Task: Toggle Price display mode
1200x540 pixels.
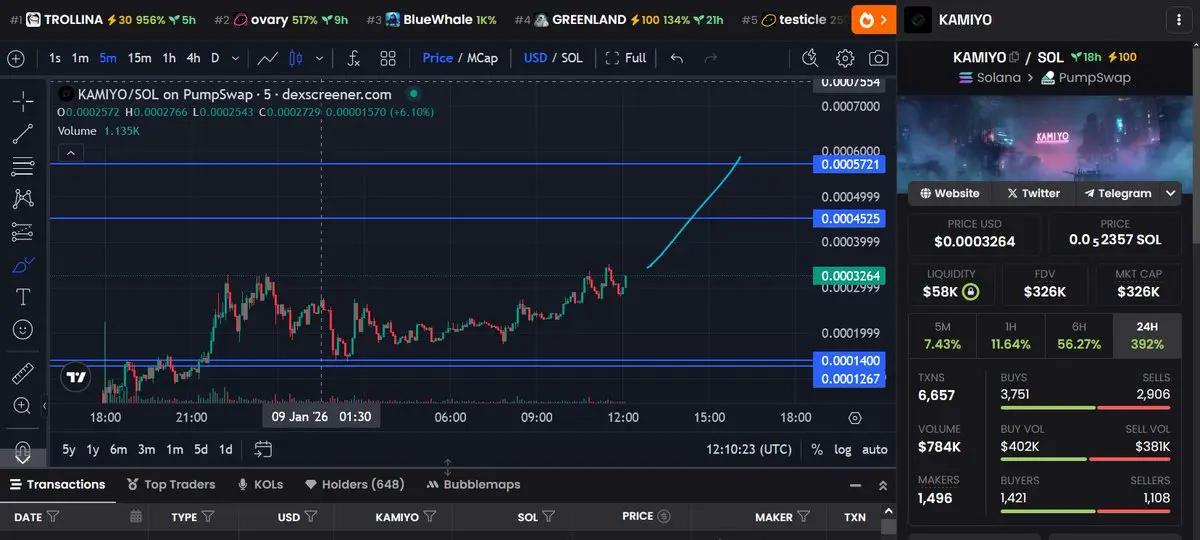Action: coord(438,58)
